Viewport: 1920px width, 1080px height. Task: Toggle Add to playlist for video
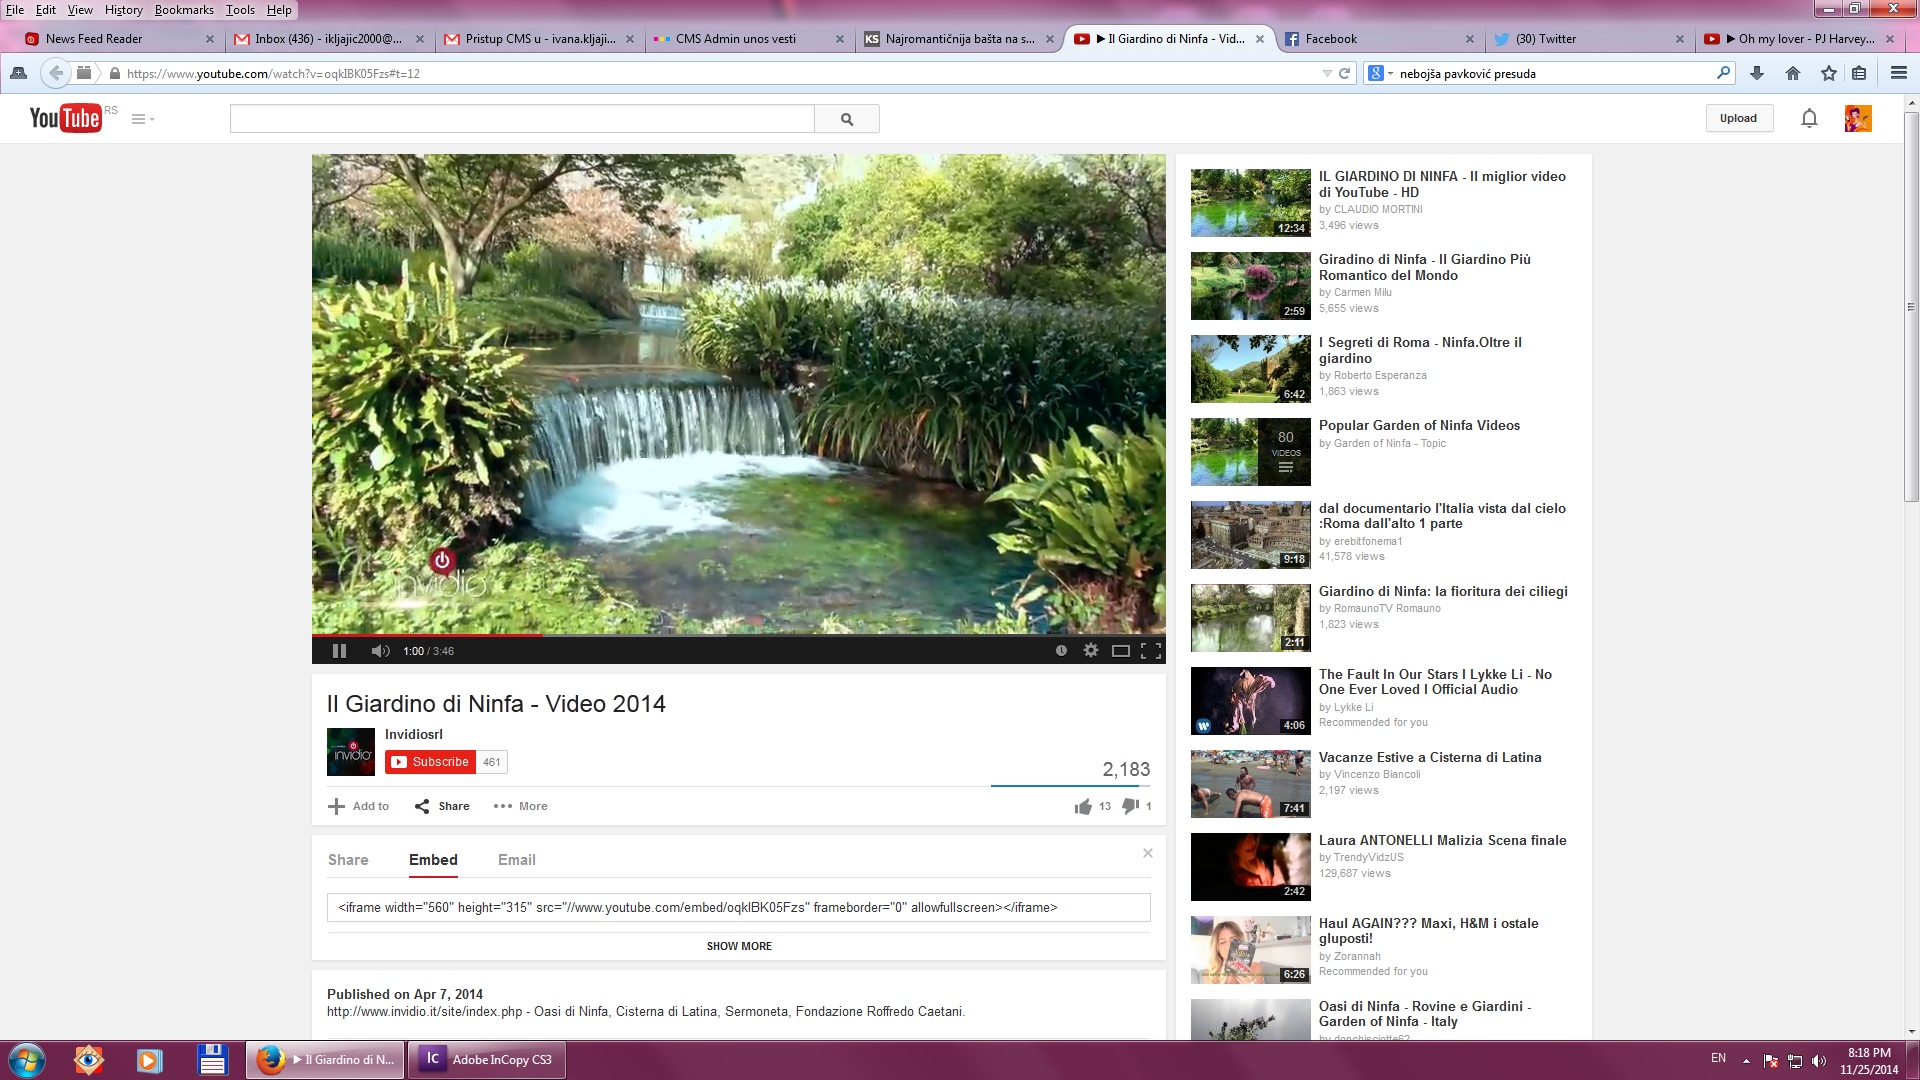tap(359, 806)
